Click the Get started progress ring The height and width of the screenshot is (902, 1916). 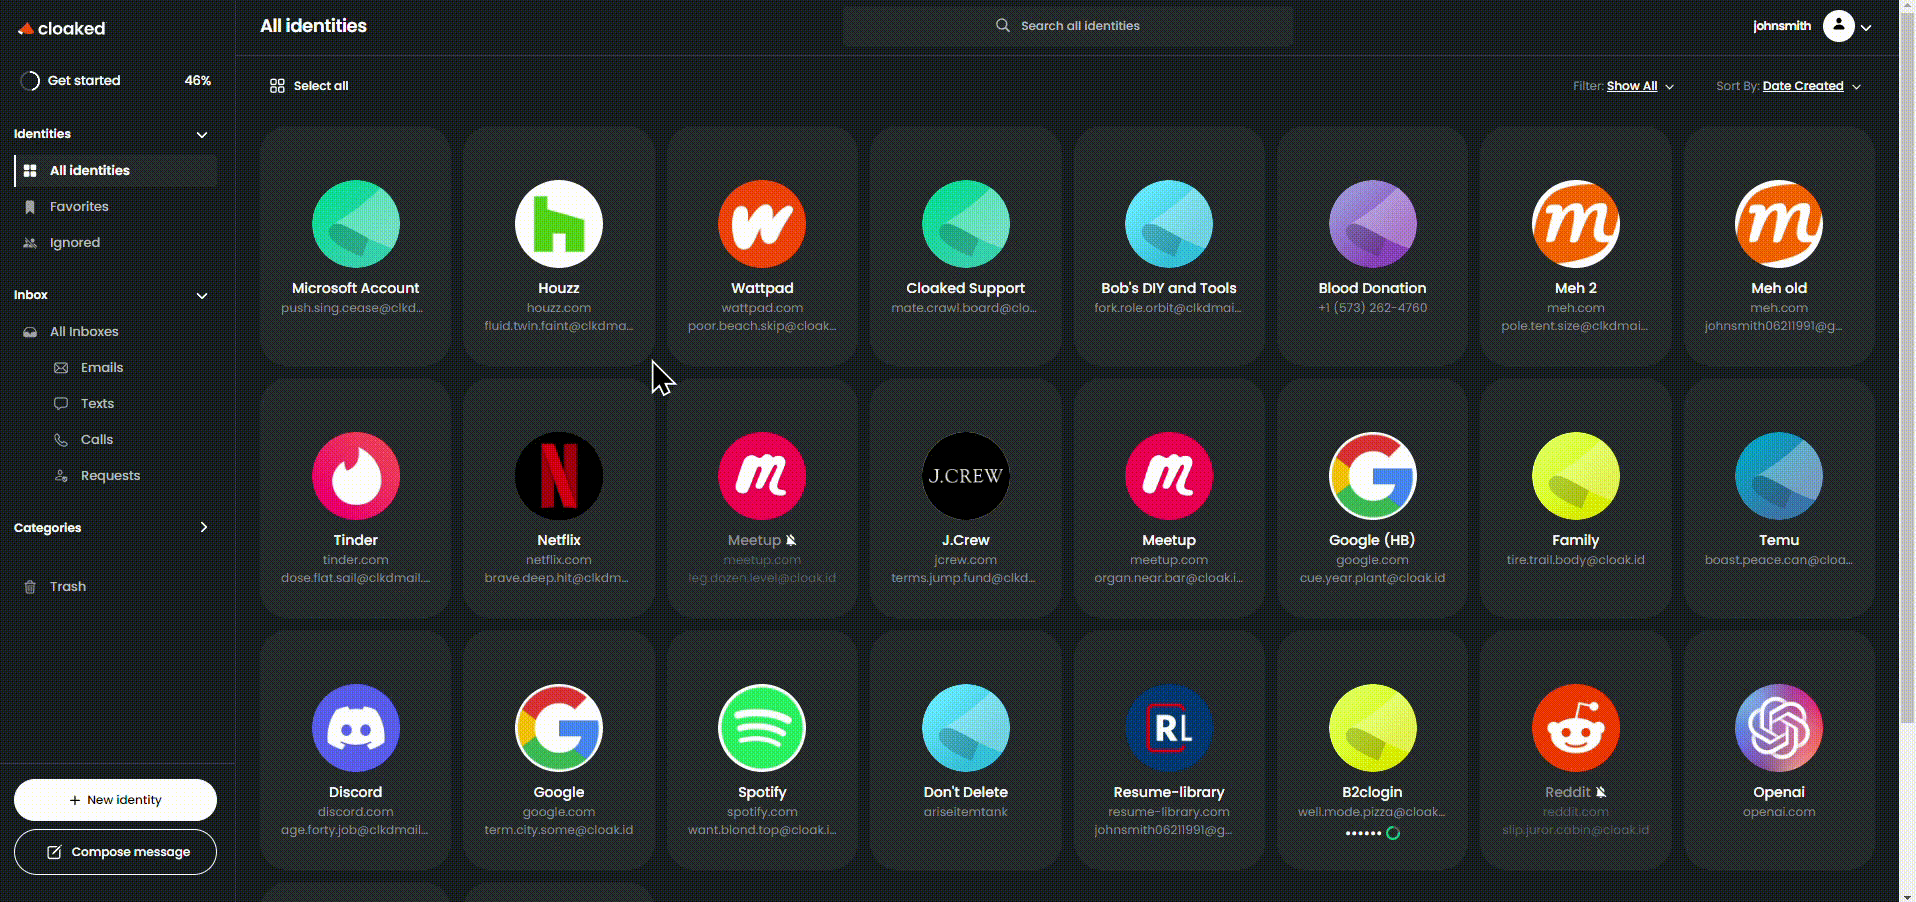pyautogui.click(x=30, y=81)
